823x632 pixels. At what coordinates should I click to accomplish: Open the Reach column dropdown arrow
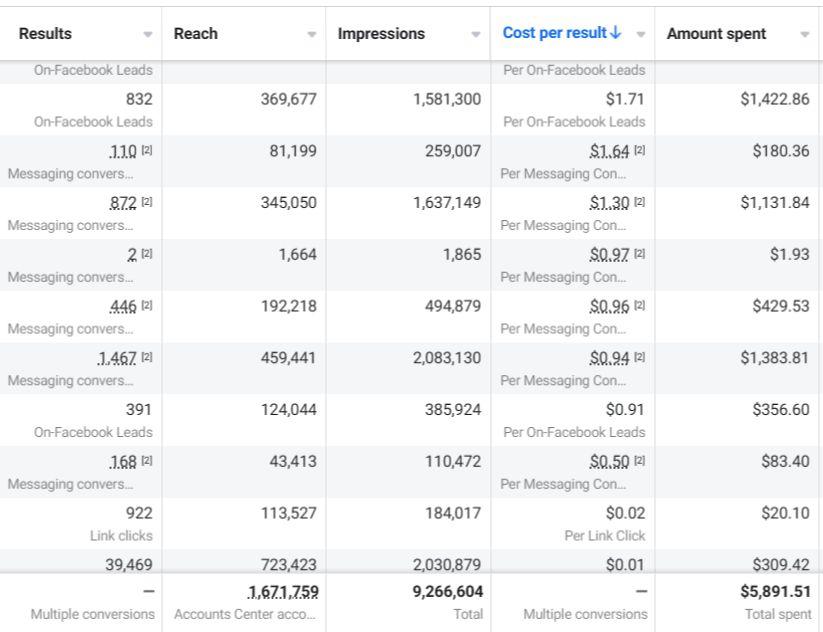pyautogui.click(x=311, y=34)
